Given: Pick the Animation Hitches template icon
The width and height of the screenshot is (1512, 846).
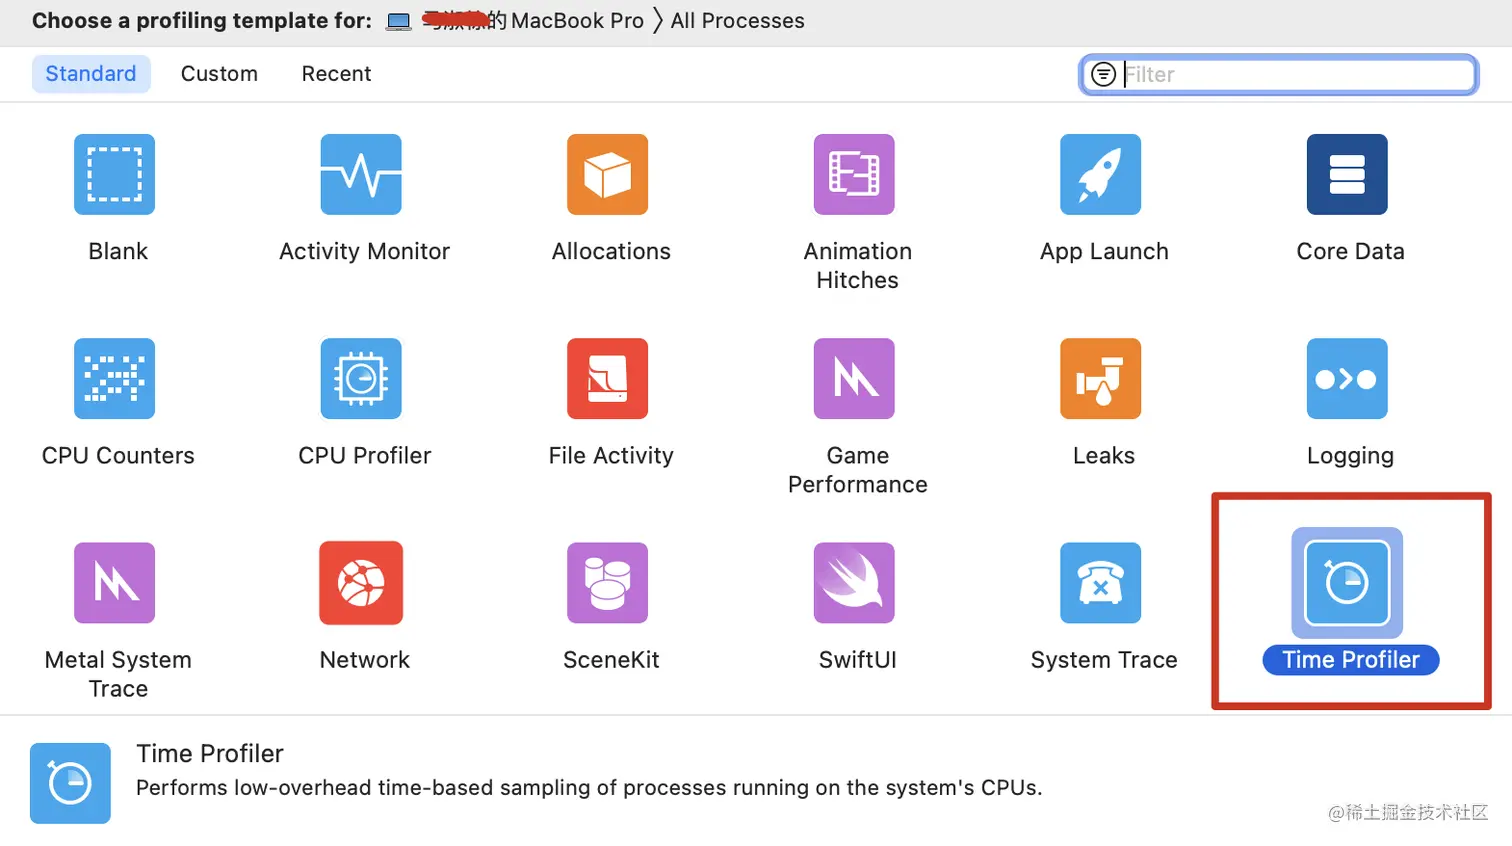Looking at the screenshot, I should [x=854, y=174].
